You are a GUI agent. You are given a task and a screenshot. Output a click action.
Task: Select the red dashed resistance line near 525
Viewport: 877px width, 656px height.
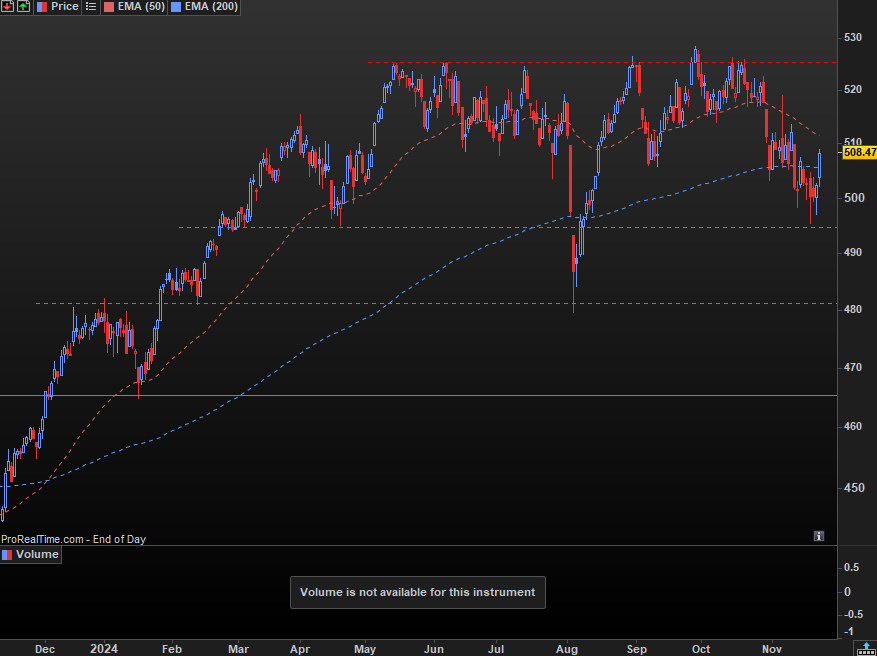tap(602, 63)
